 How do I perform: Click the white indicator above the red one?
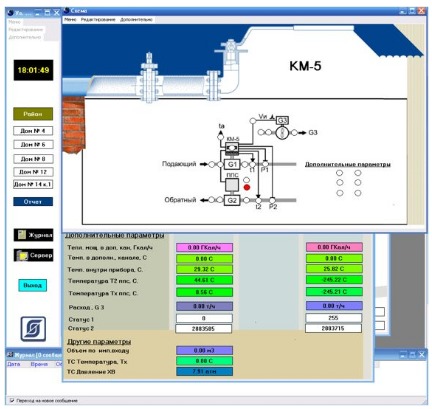coord(246,180)
